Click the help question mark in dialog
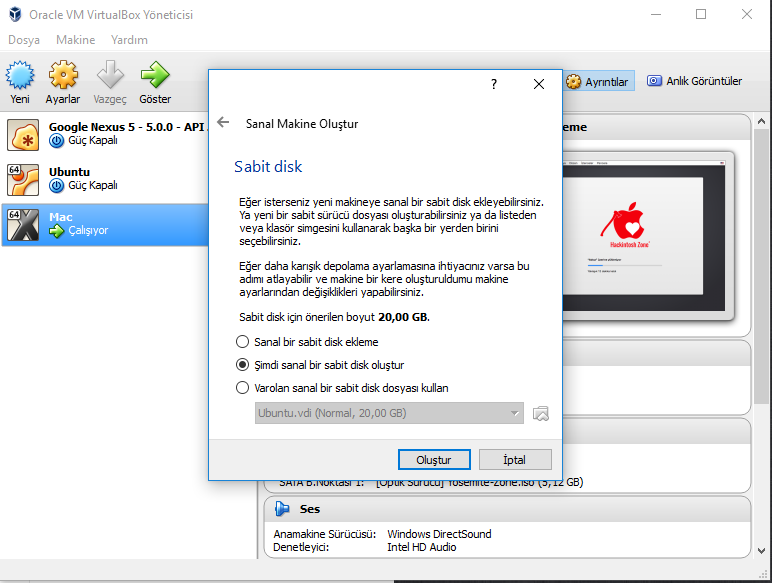Screen dimensions: 772x583 [x=494, y=84]
